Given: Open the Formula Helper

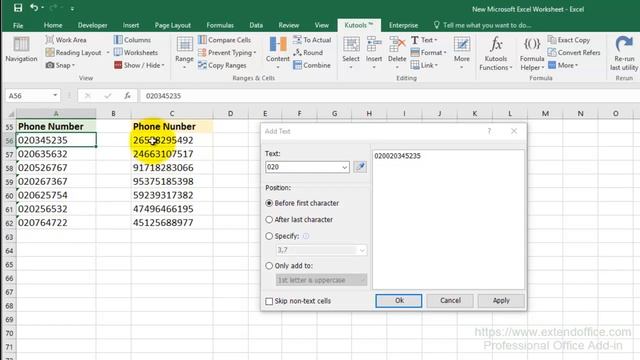Looking at the screenshot, I should click(532, 53).
